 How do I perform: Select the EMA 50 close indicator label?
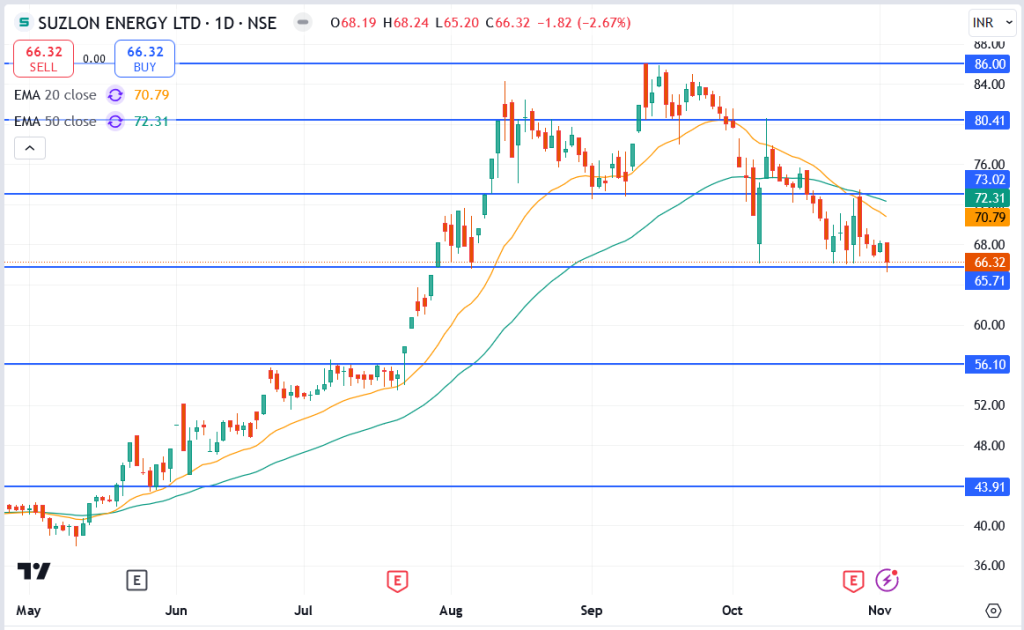pyautogui.click(x=55, y=121)
